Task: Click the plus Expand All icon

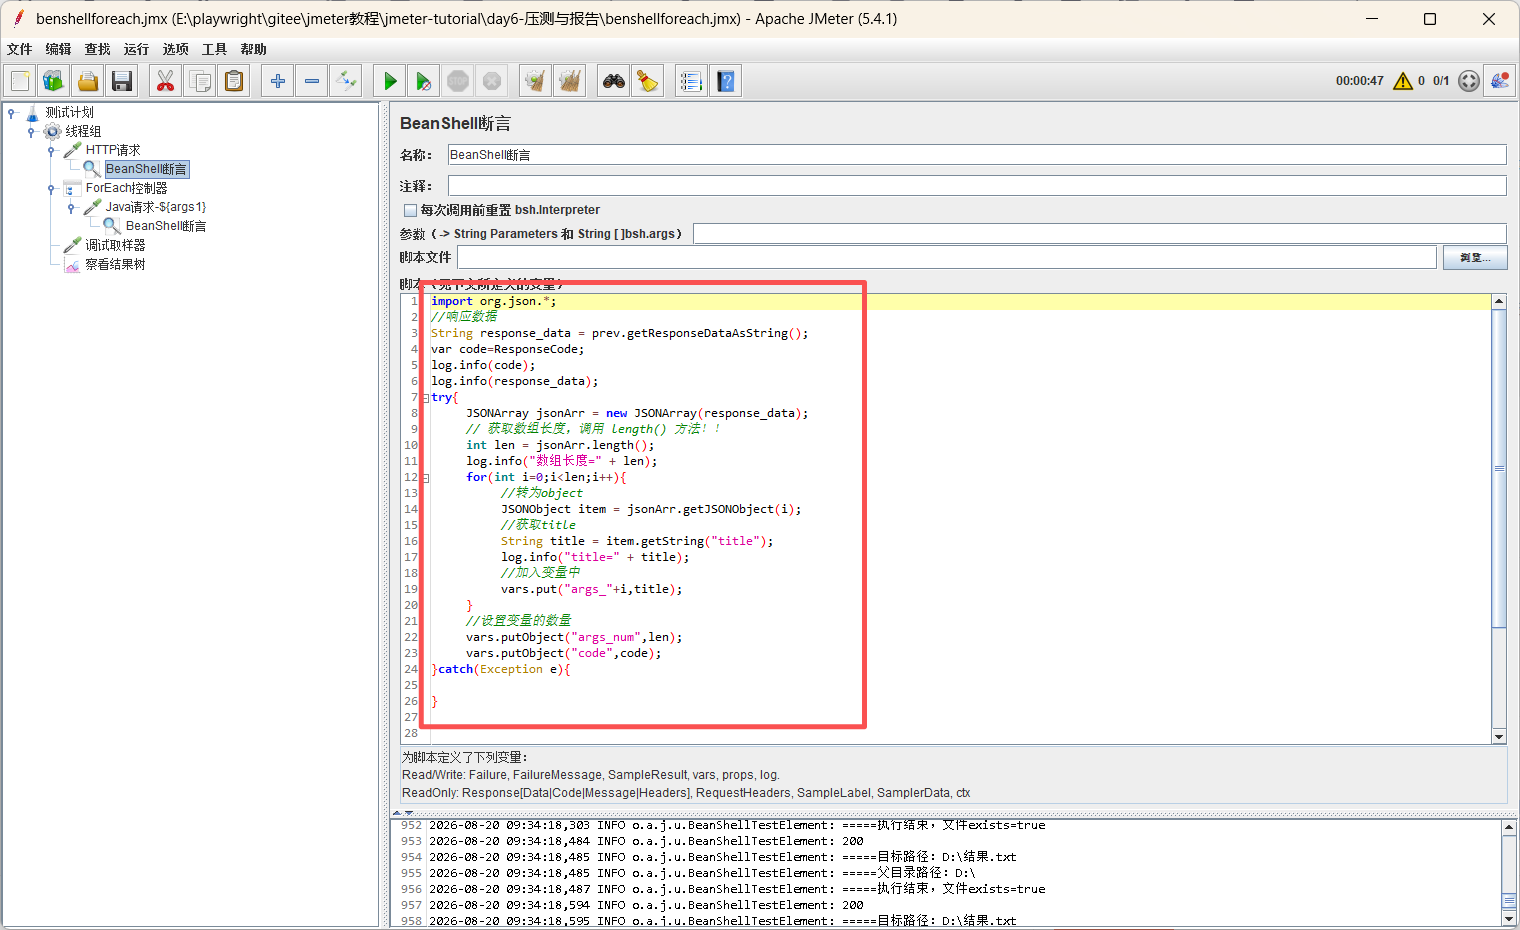Action: click(278, 81)
